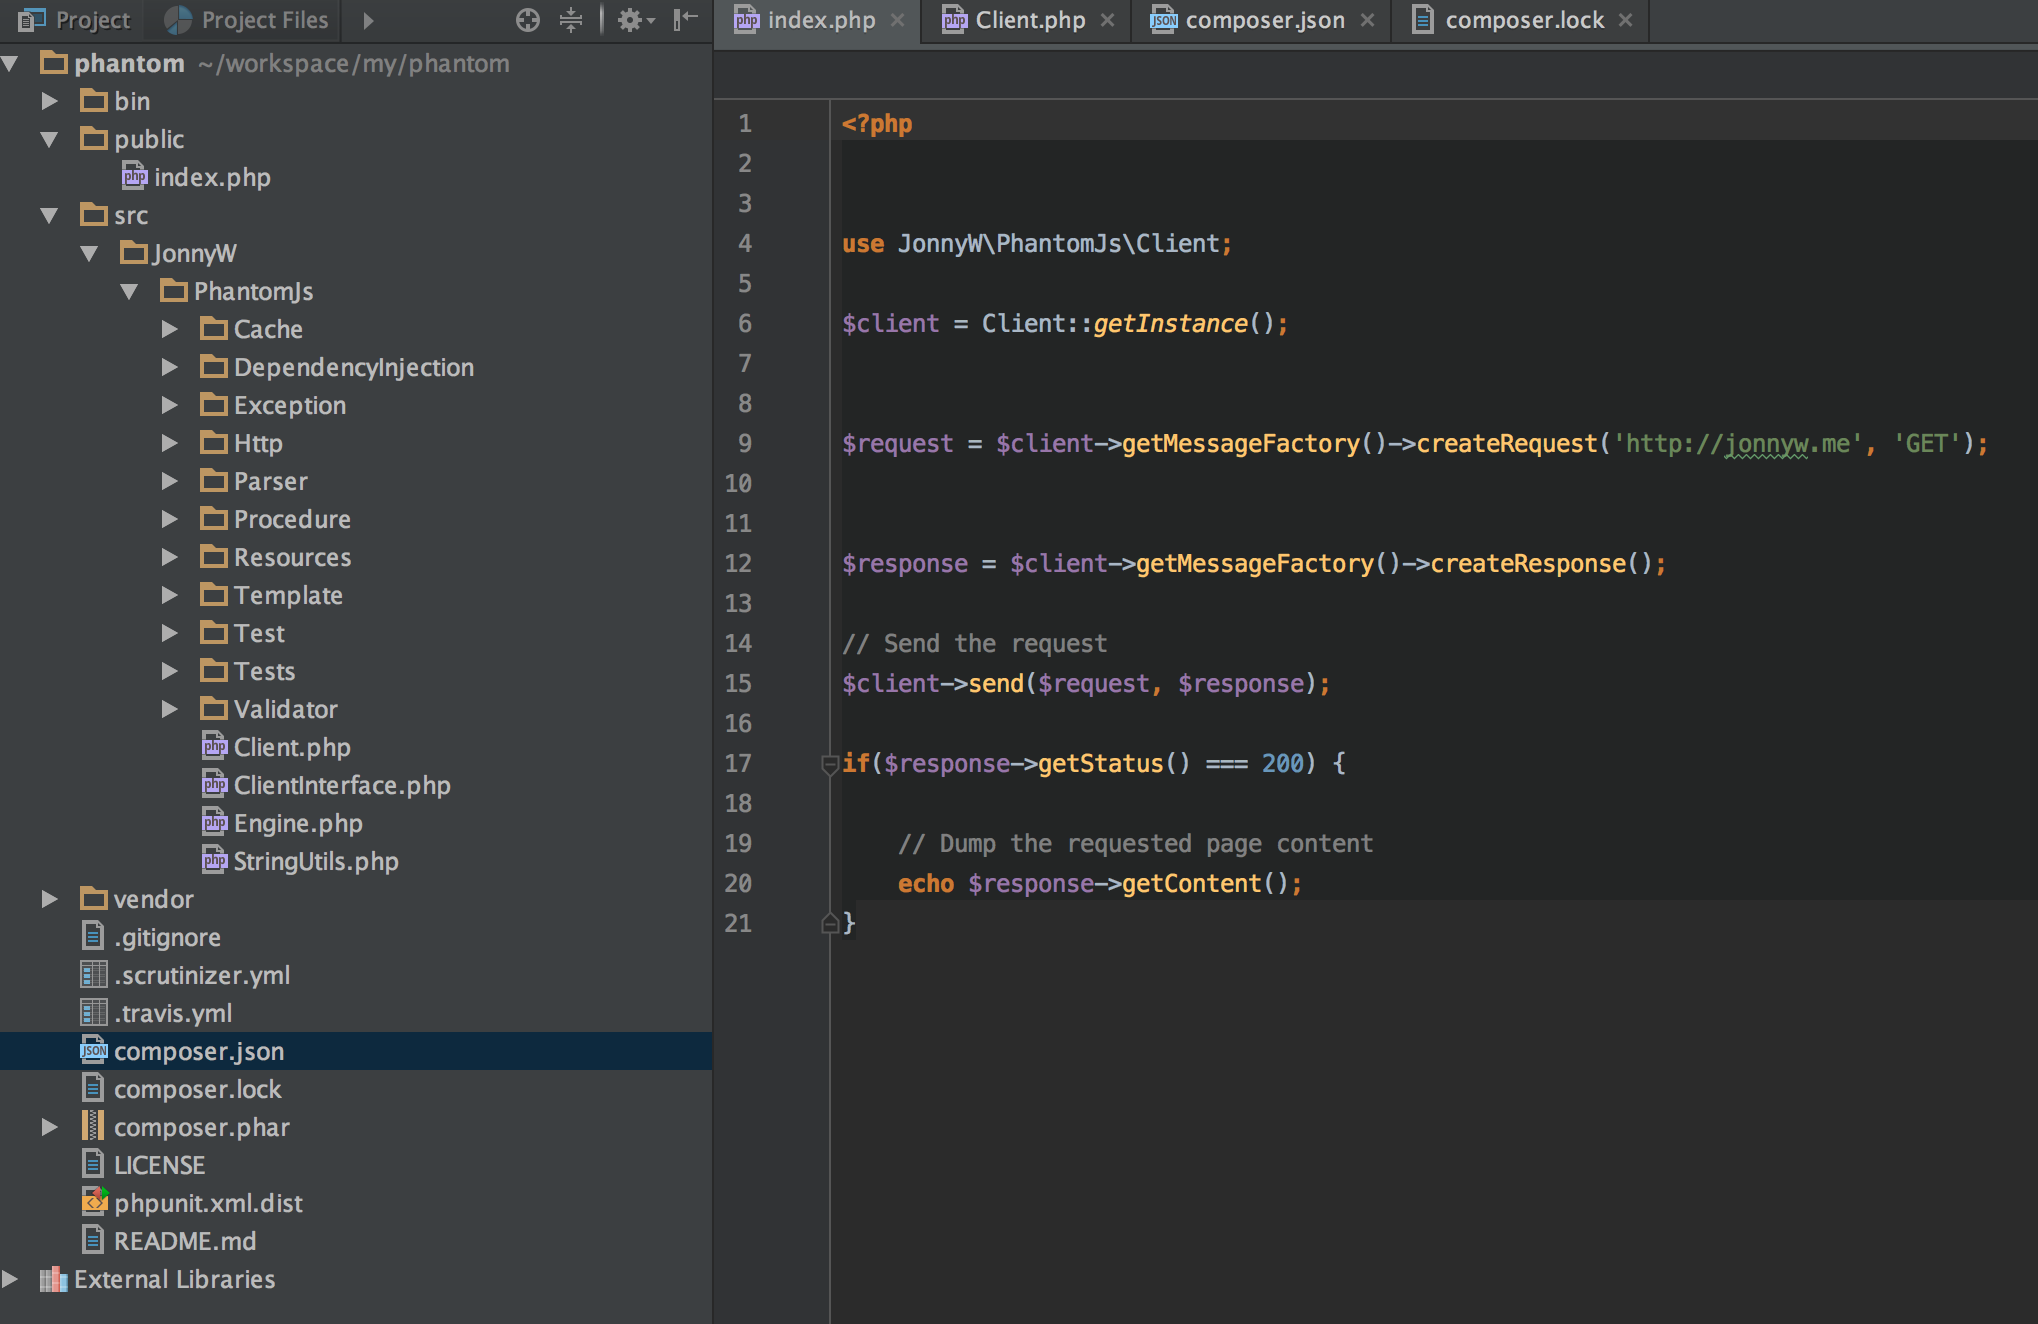Expand the Parser folder
This screenshot has height=1324, width=2038.
pos(169,481)
